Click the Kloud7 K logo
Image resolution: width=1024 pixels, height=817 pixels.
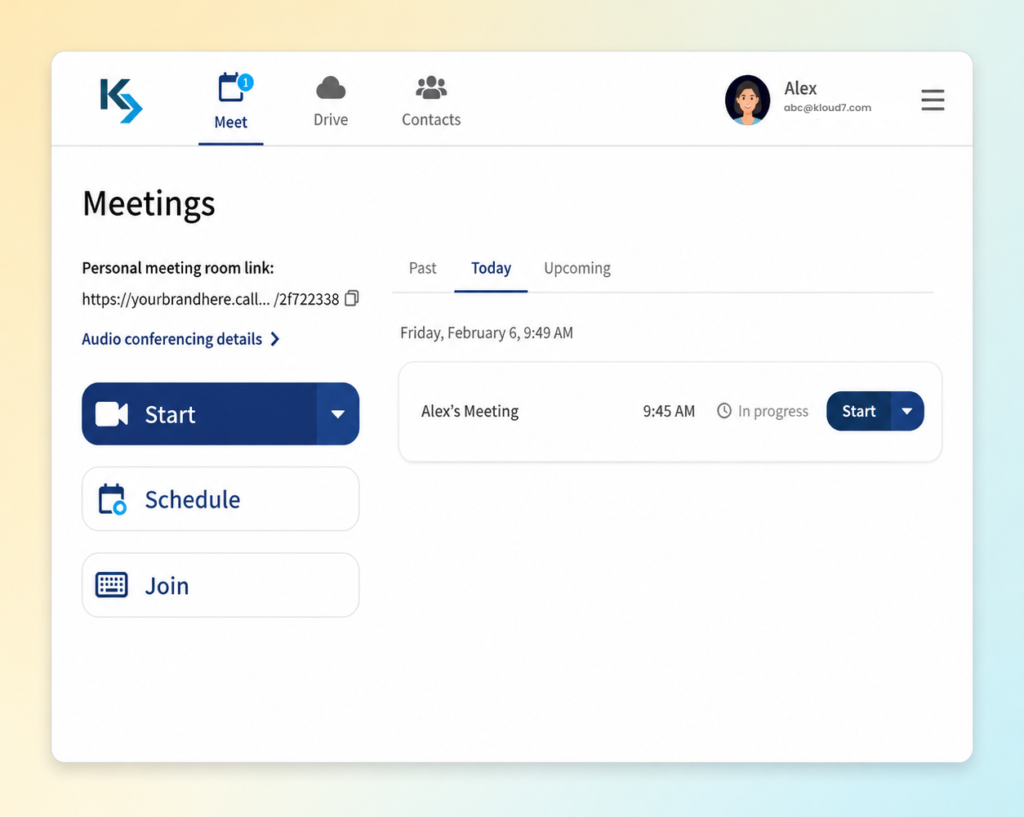coord(121,100)
